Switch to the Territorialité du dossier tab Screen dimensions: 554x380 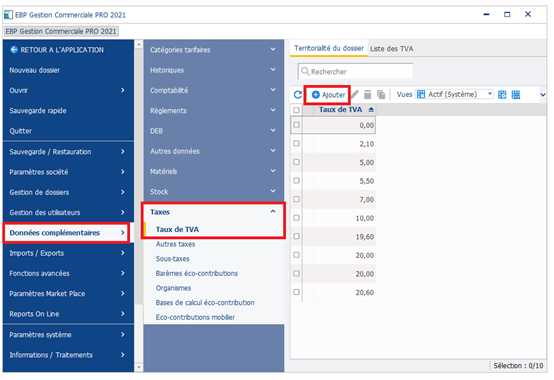(329, 48)
